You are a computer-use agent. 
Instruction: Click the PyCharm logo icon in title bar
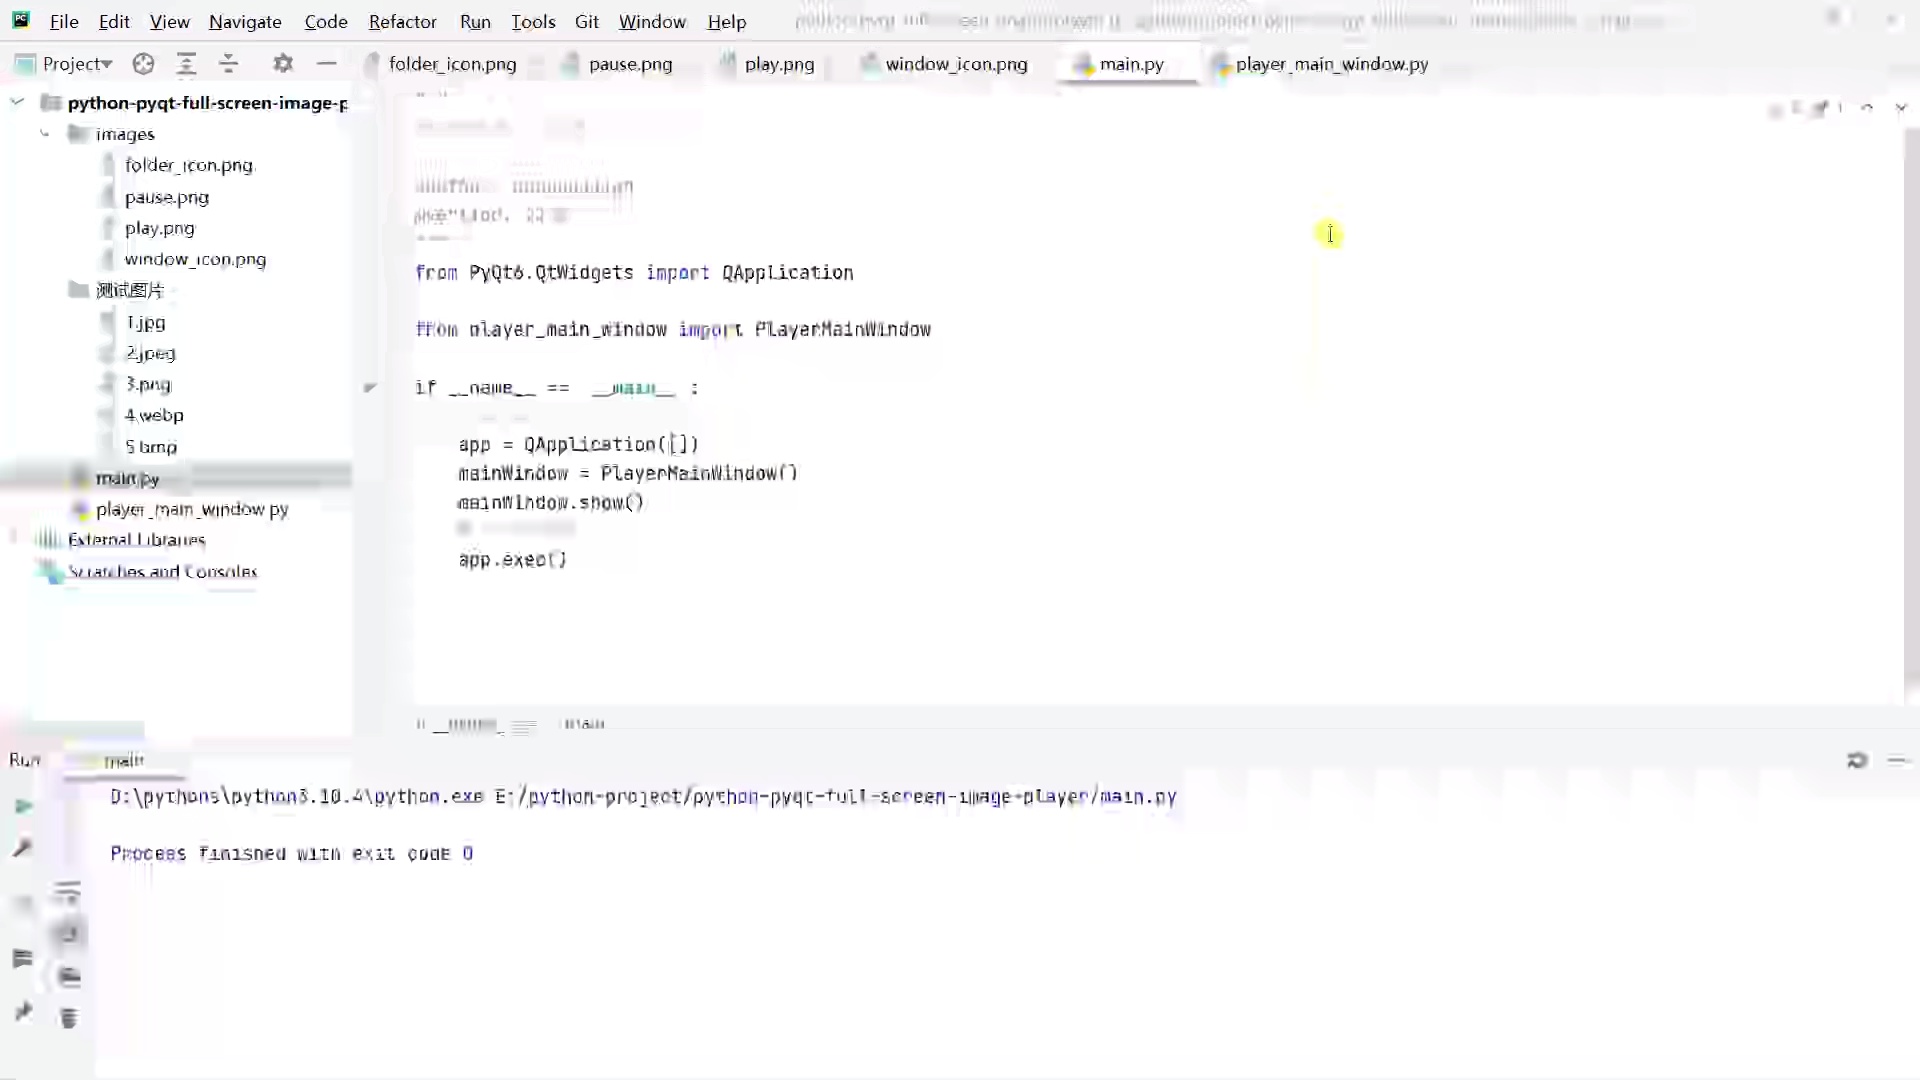tap(20, 20)
